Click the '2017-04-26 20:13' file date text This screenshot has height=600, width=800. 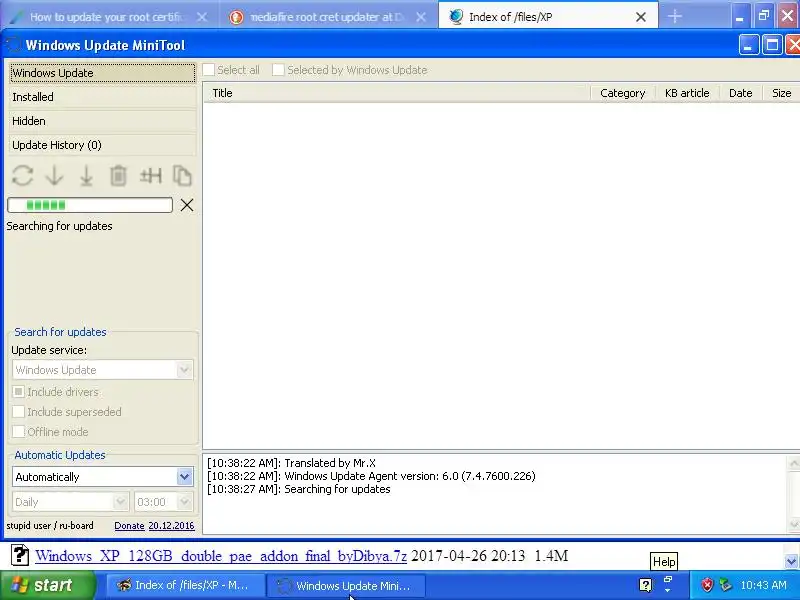pos(468,556)
